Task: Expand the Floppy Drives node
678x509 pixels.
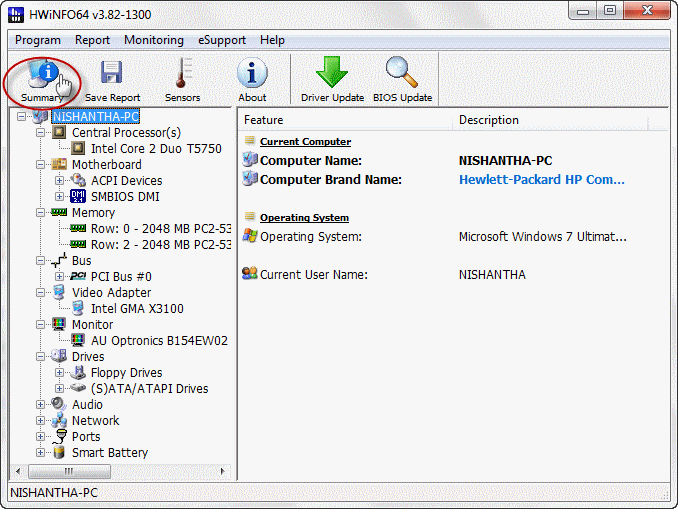Action: 59,372
